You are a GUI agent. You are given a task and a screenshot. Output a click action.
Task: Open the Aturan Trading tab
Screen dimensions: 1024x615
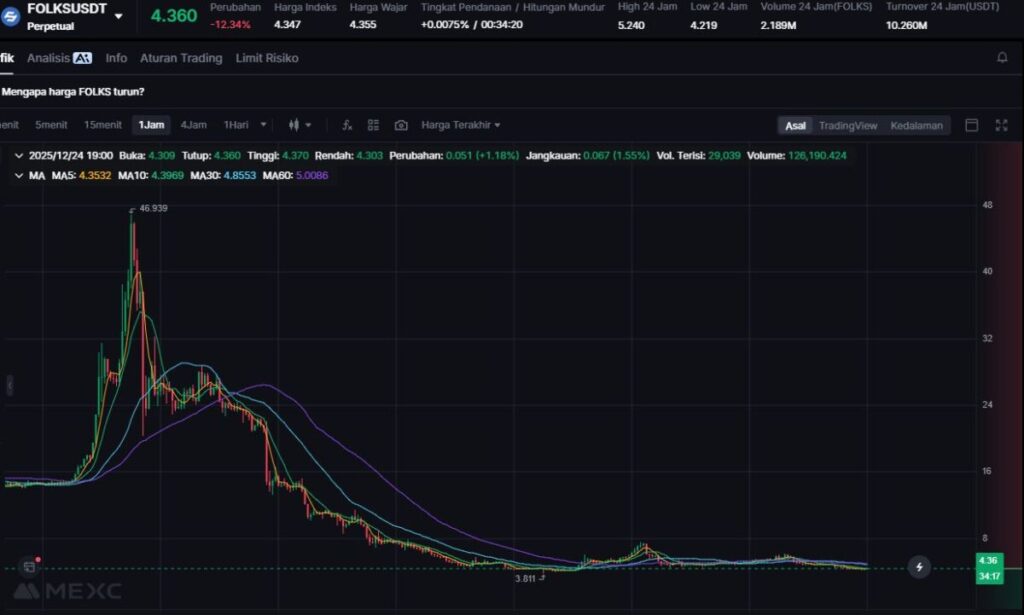pyautogui.click(x=181, y=58)
